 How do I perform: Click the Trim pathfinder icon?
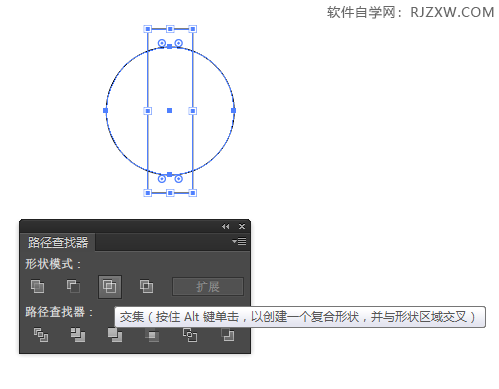coord(78,335)
